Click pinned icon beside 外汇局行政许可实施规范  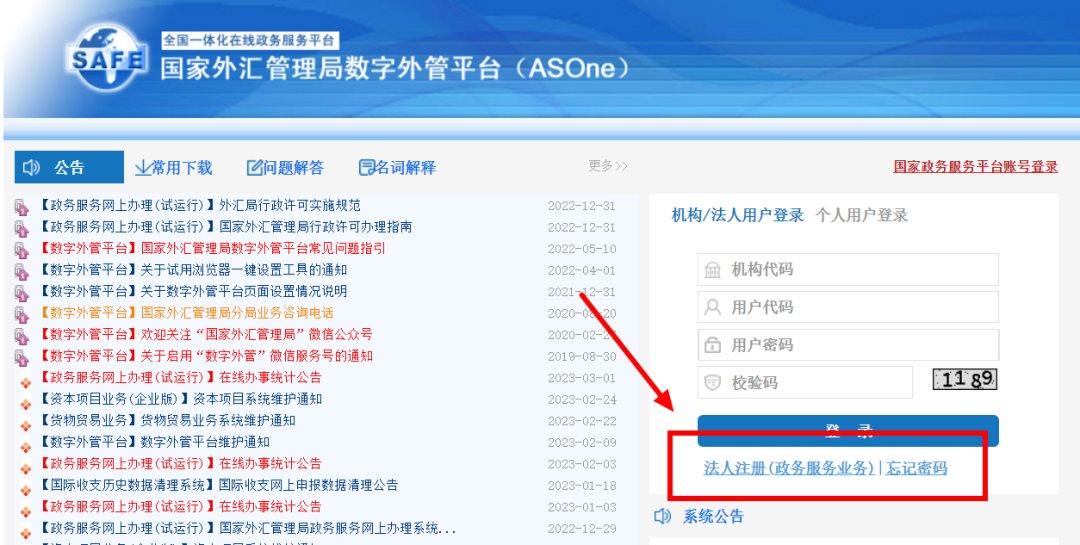[x=21, y=207]
